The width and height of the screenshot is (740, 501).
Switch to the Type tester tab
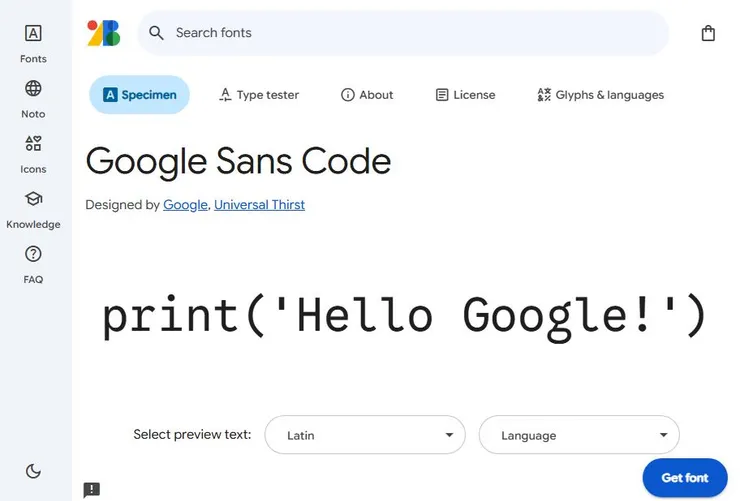(259, 95)
